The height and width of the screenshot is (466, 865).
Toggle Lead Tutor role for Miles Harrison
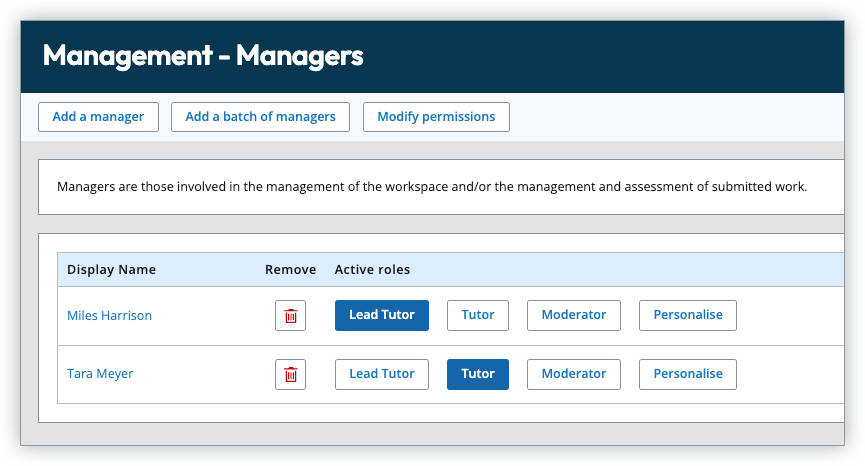(381, 315)
